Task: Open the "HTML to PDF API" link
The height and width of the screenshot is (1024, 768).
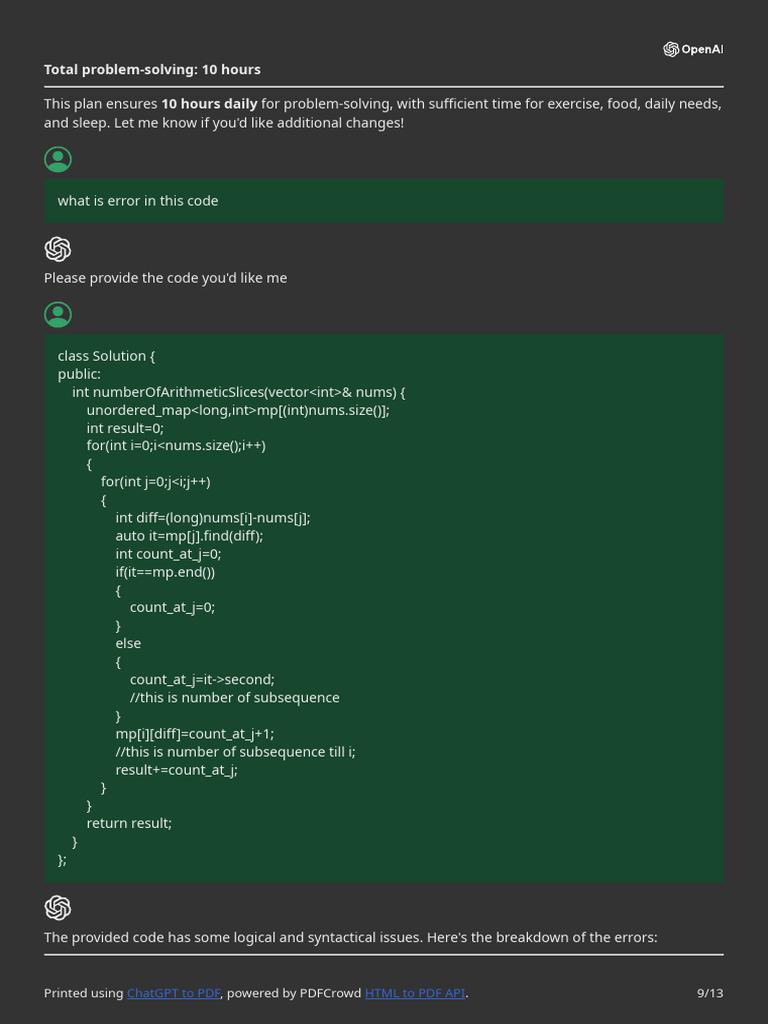Action: 415,993
